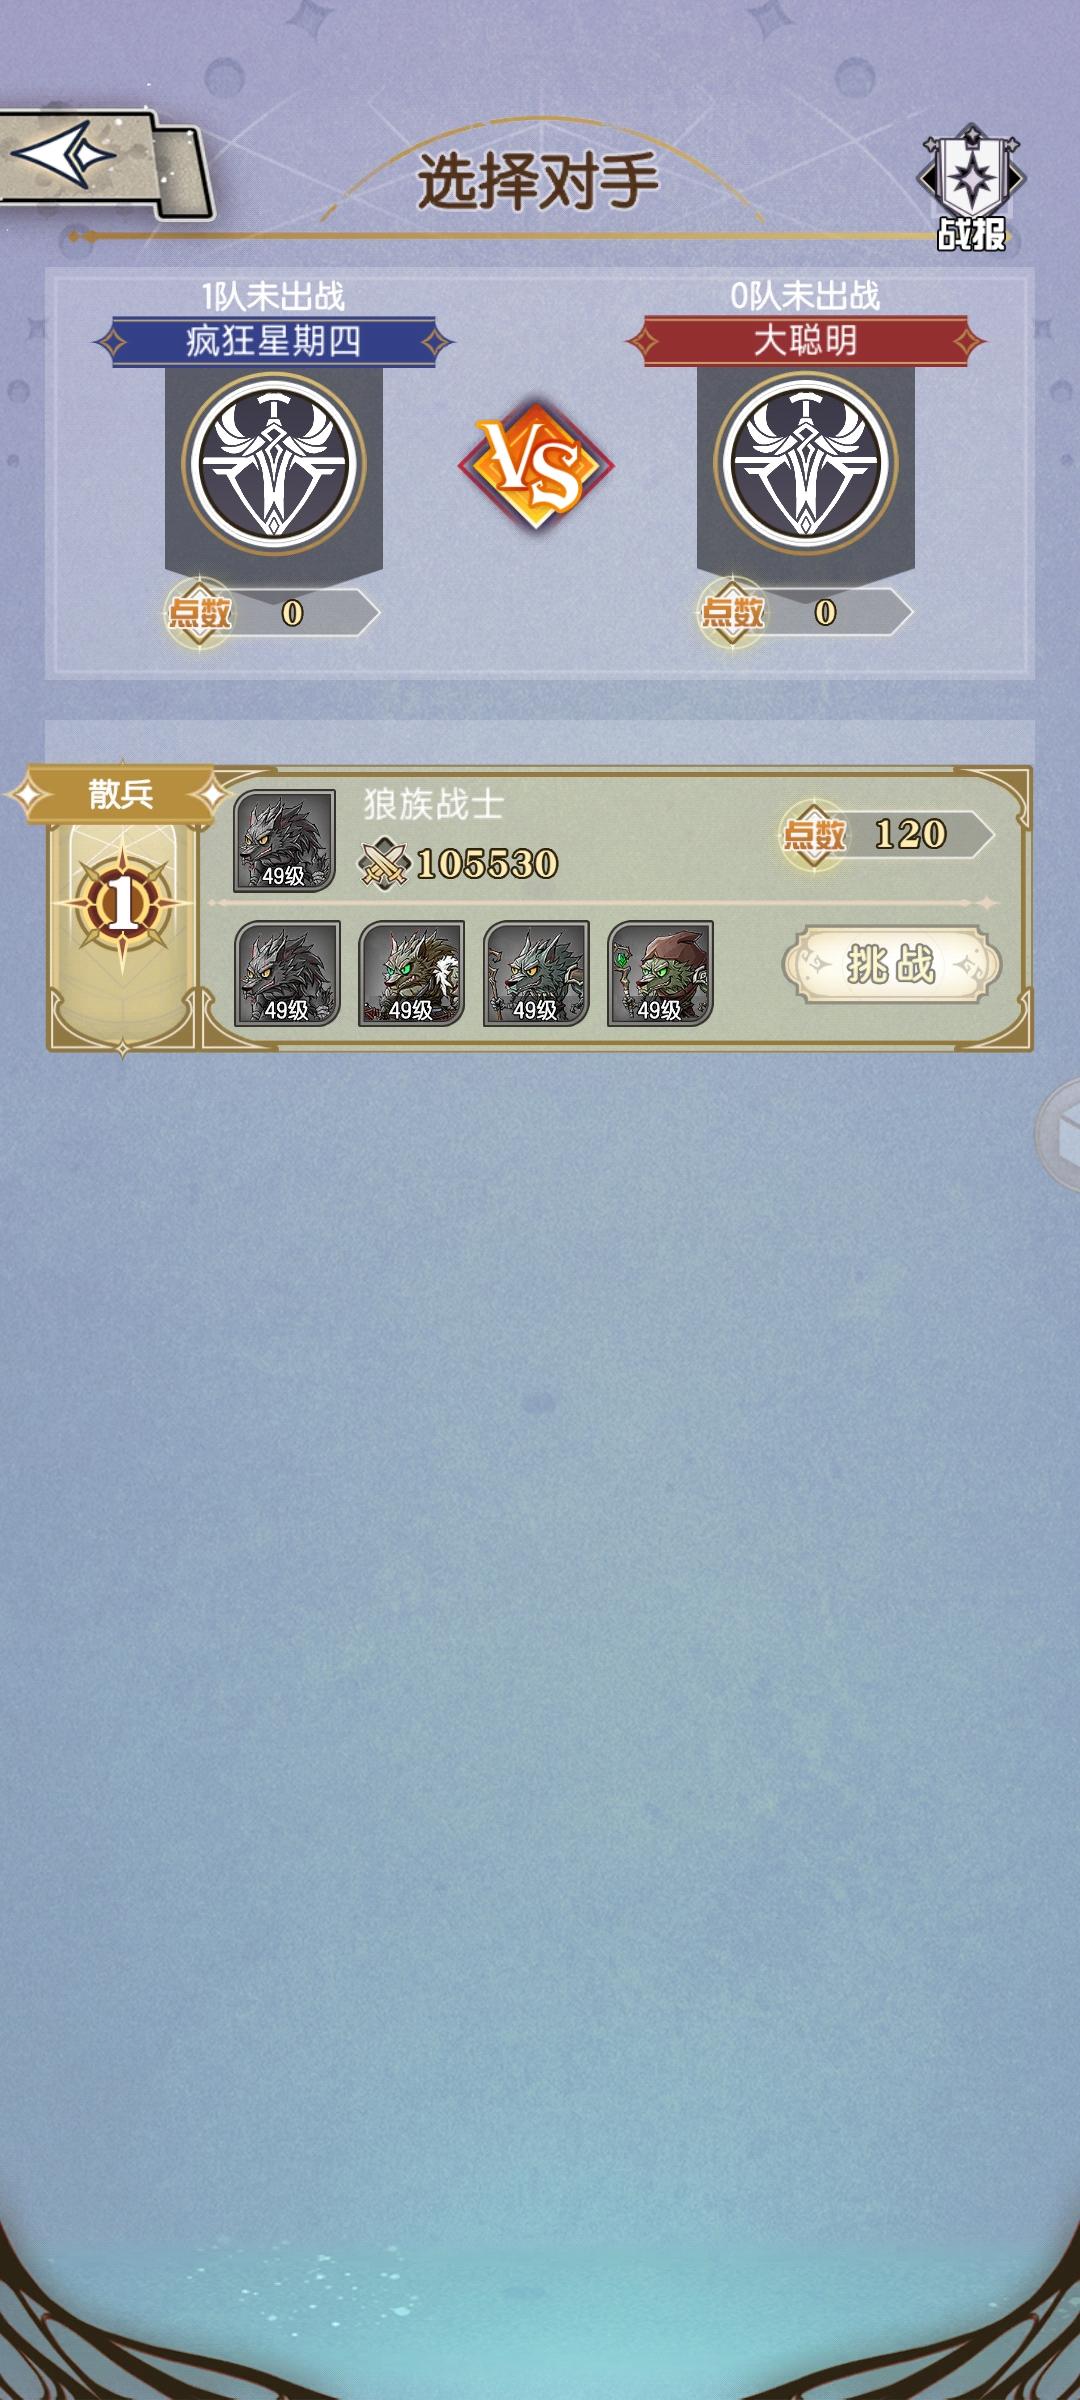Tap the hooded goblin shaman unit icon
This screenshot has height=2400, width=1080.
tap(660, 974)
